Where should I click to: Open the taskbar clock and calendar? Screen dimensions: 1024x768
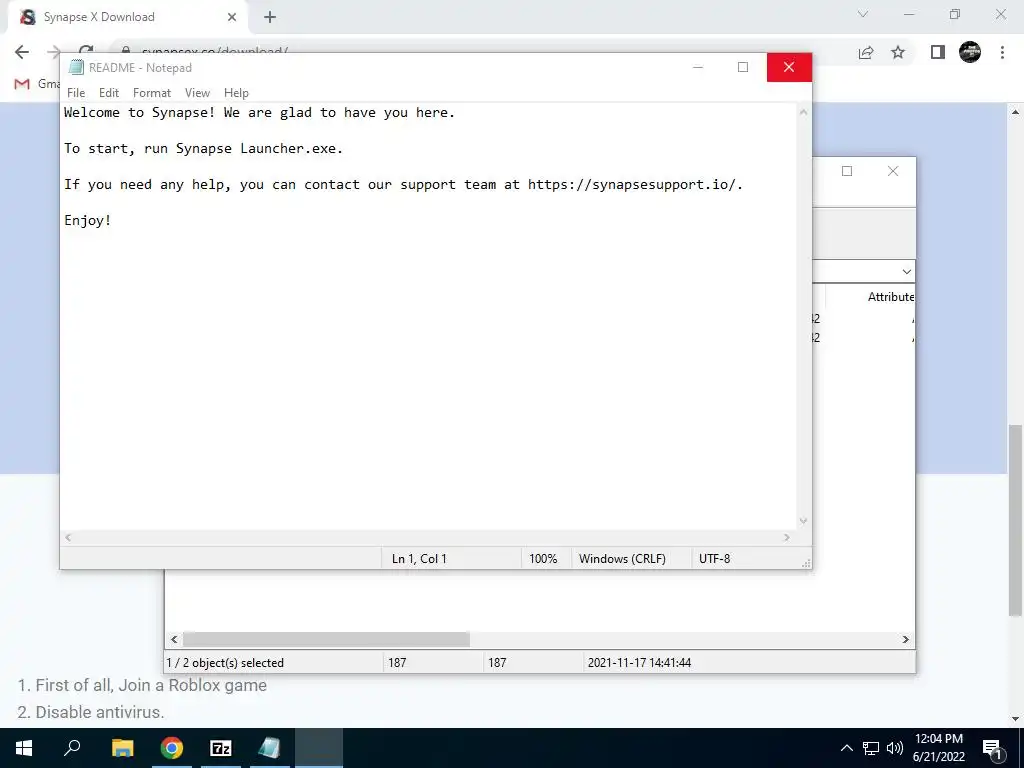tap(938, 748)
